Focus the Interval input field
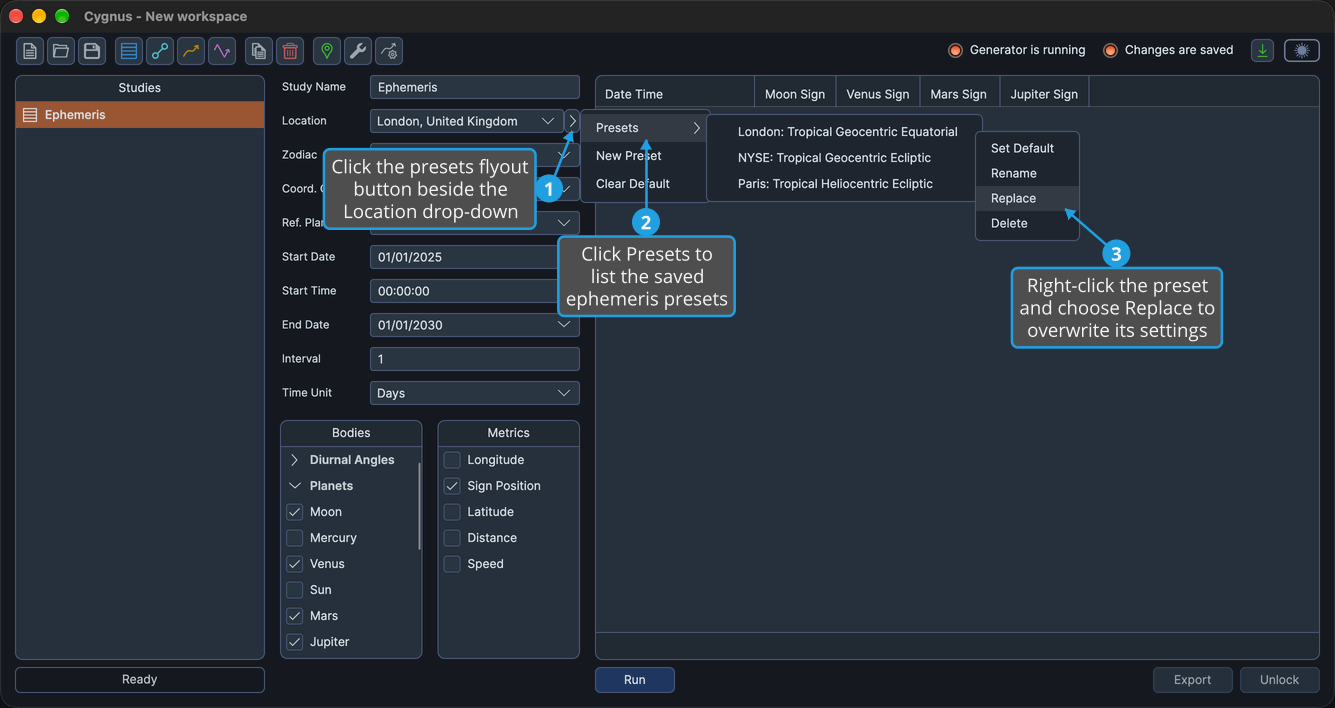1335x708 pixels. 475,359
